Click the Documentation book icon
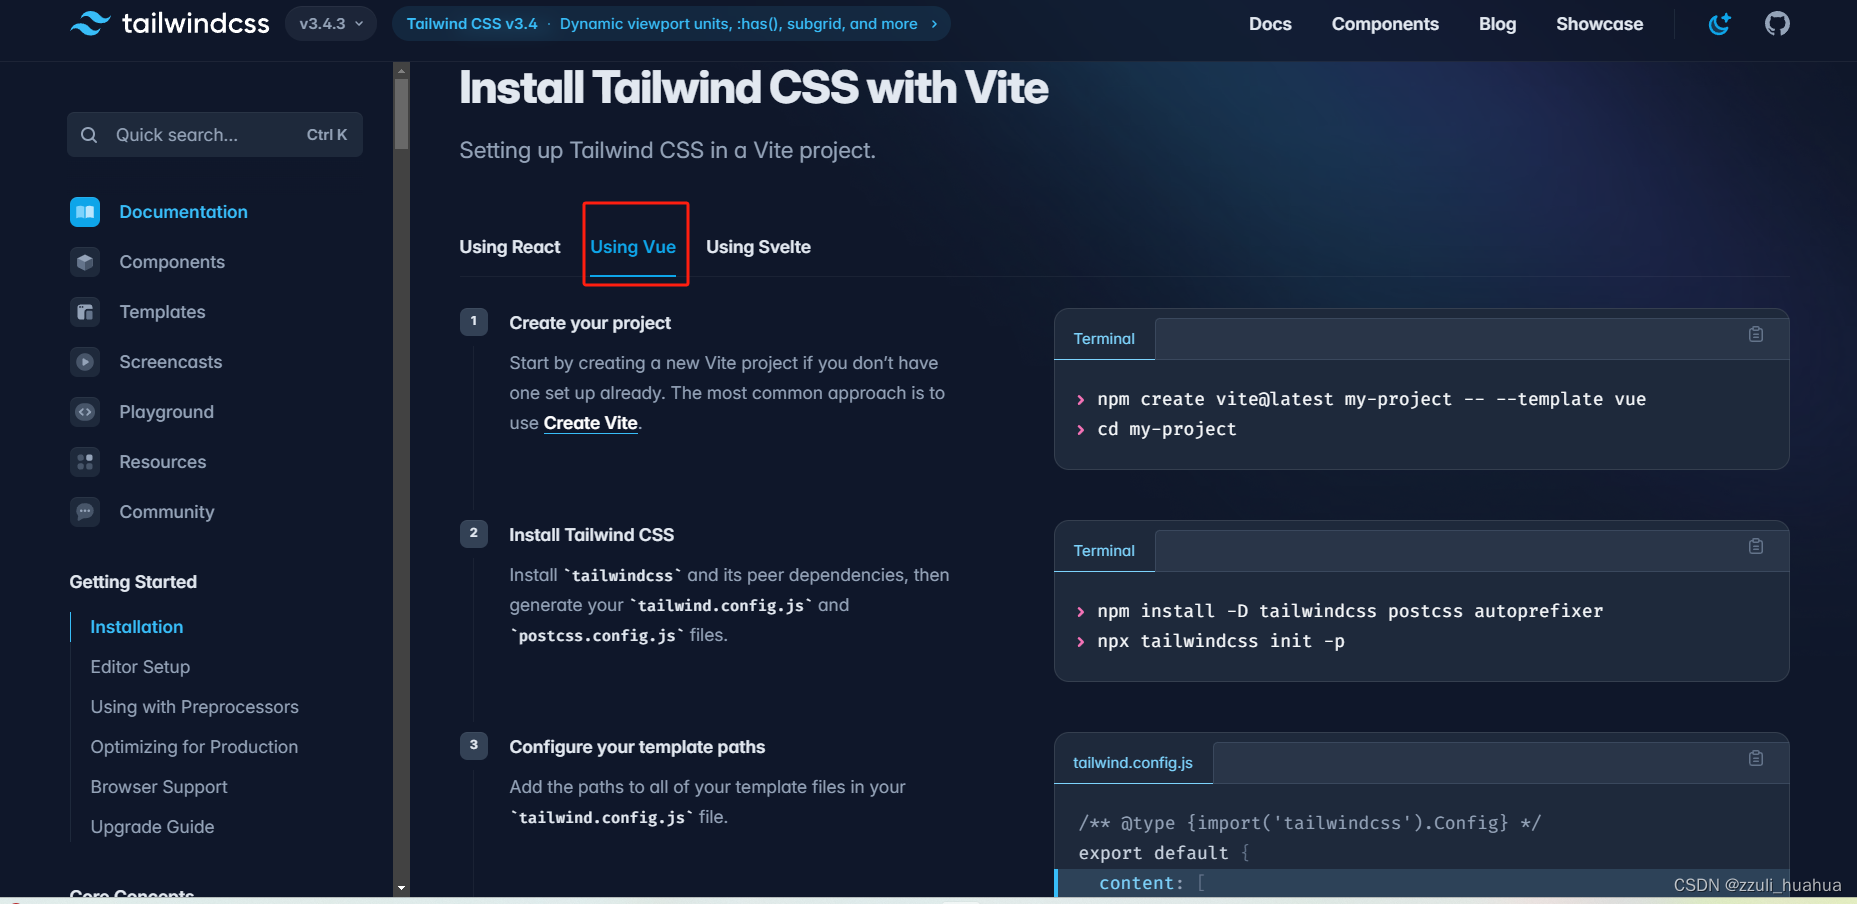The height and width of the screenshot is (904, 1857). (85, 212)
